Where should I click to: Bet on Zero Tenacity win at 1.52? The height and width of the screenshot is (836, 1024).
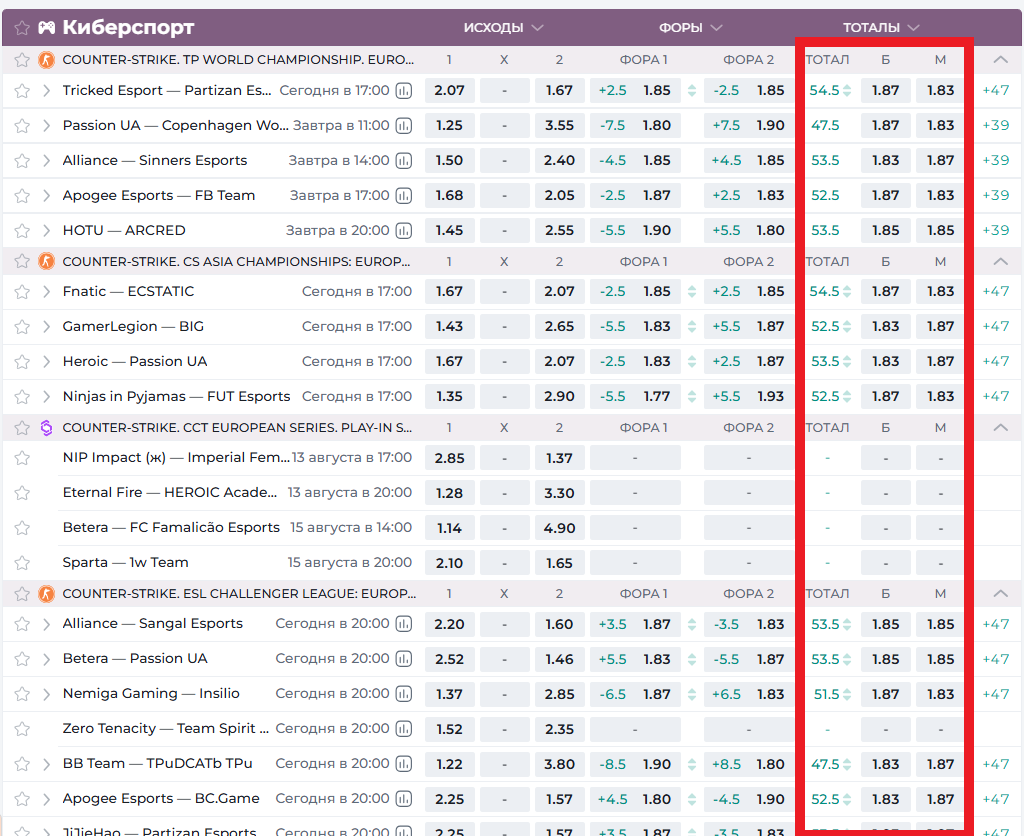449,729
